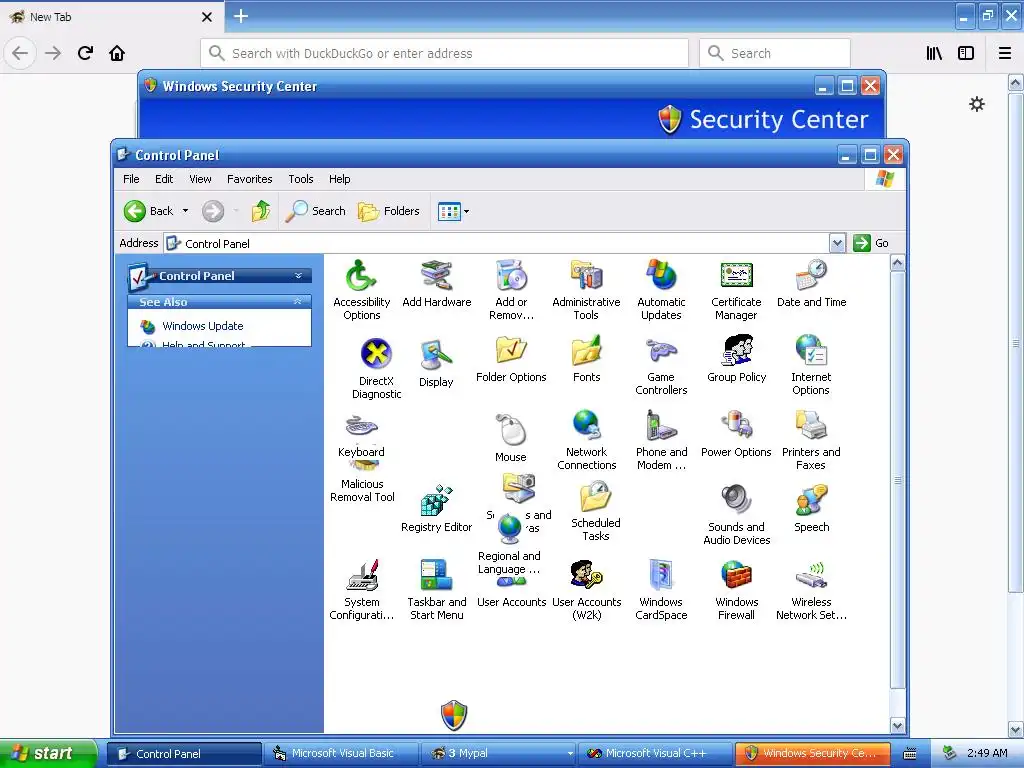The height and width of the screenshot is (768, 1024).
Task: Open Display properties icon
Action: click(x=436, y=364)
